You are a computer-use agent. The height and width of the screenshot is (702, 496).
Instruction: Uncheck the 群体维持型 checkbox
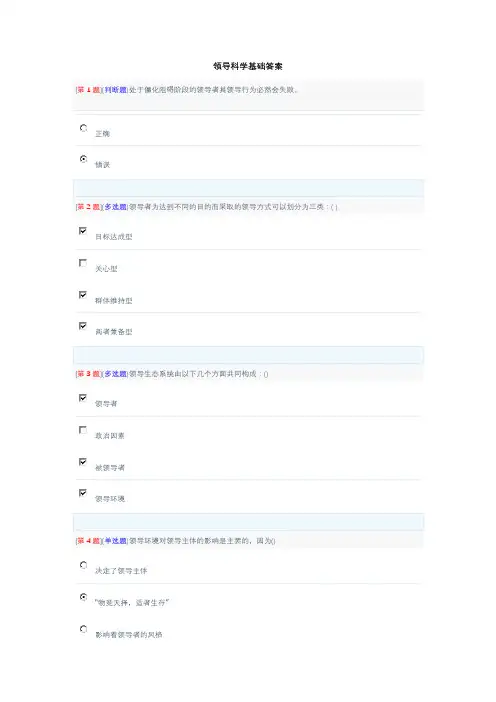pos(83,295)
